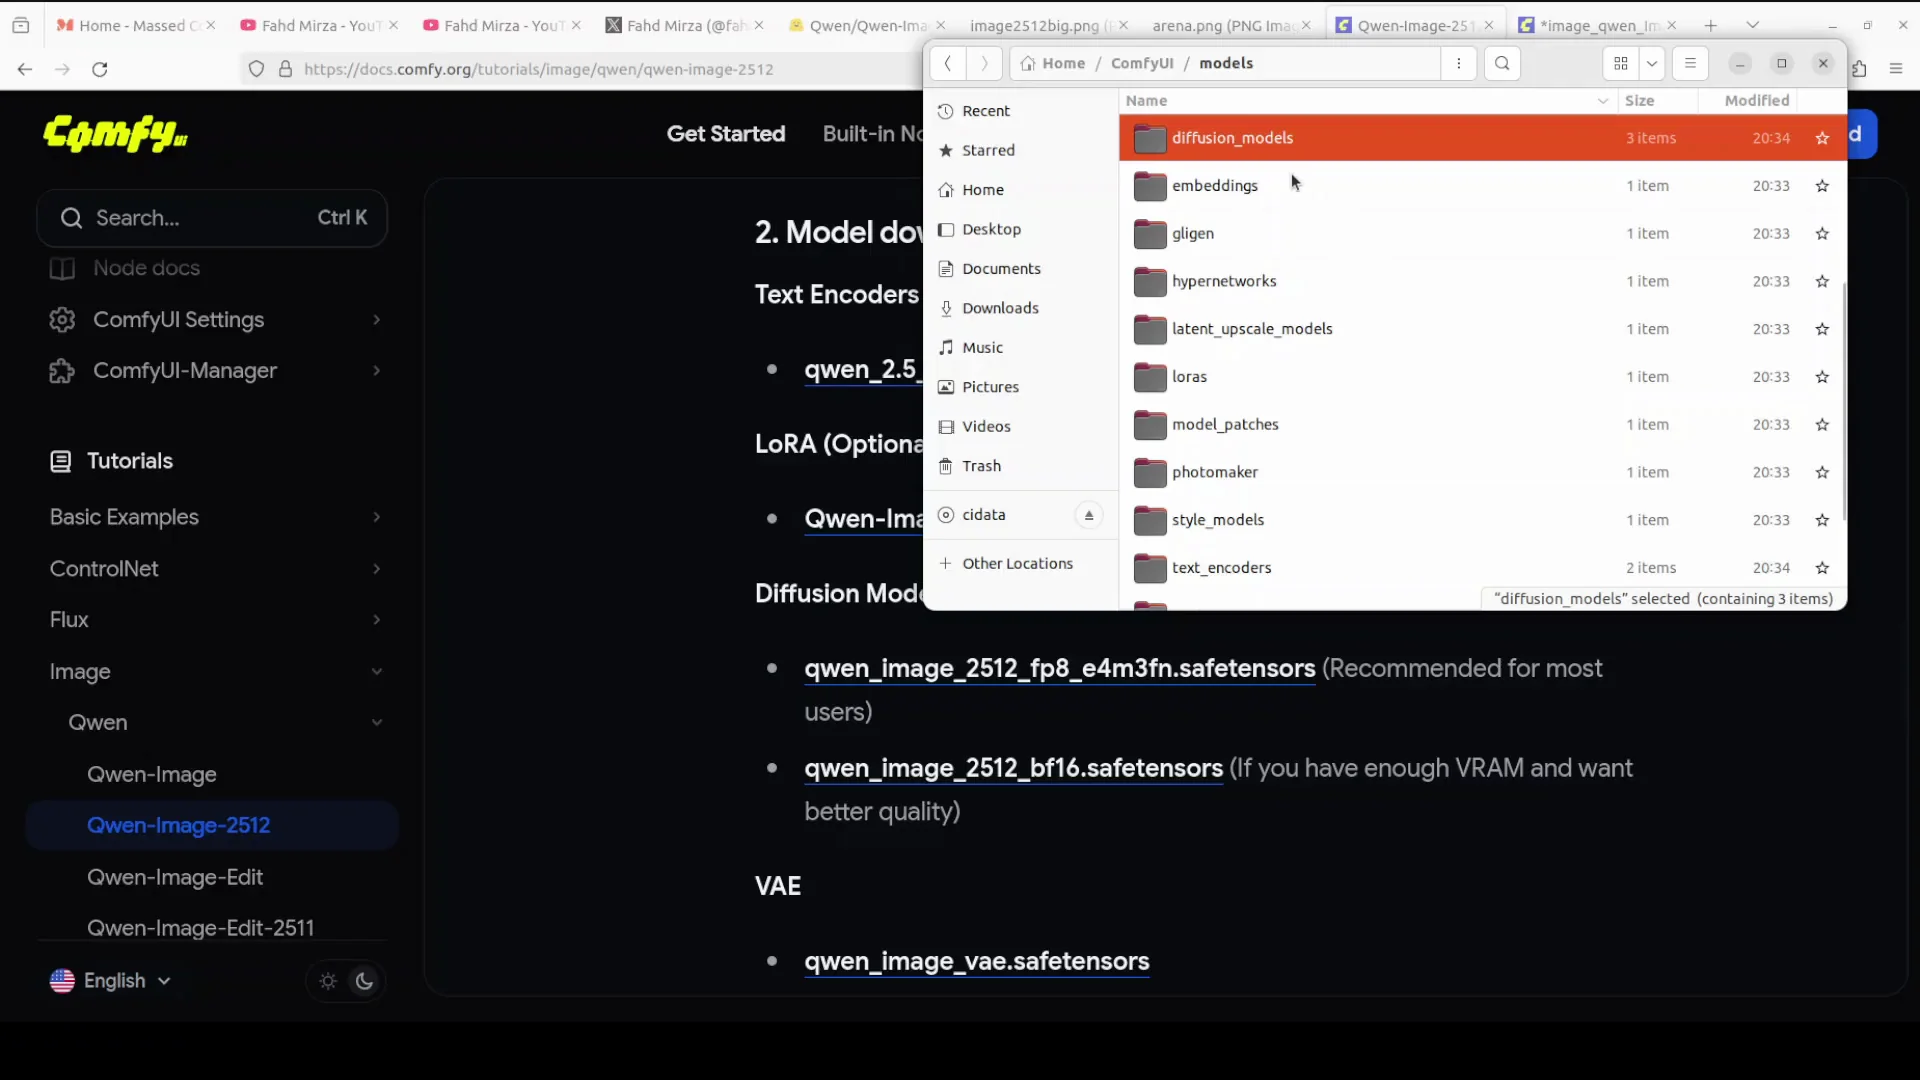Image resolution: width=1920 pixels, height=1080 pixels.
Task: Collapse the Image section in the sidebar
Action: point(377,672)
